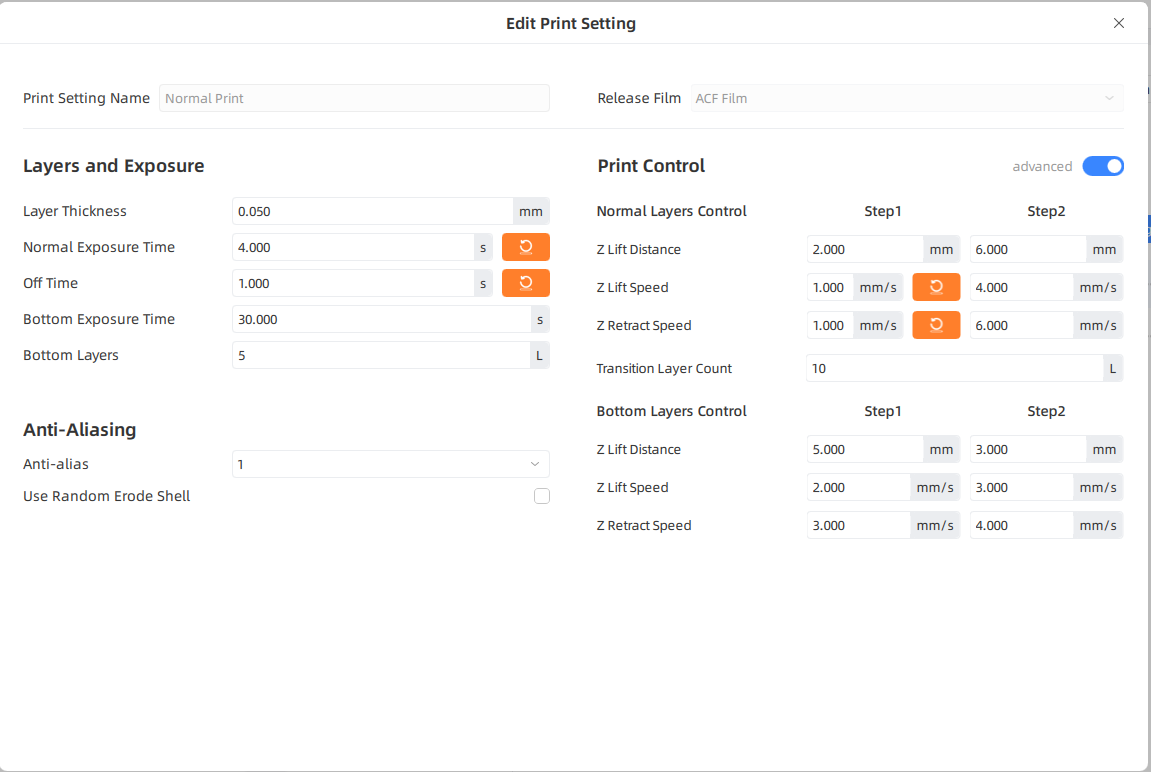This screenshot has height=772, width=1151.
Task: Open the Anti-alias dropdown
Action: pyautogui.click(x=390, y=464)
